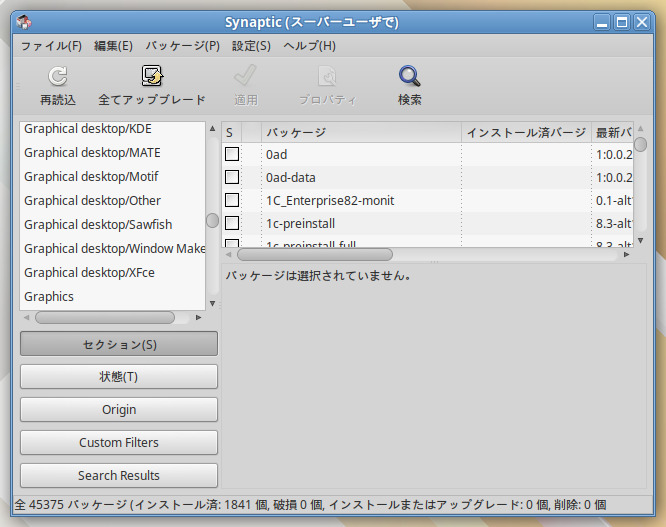This screenshot has height=527, width=666.
Task: Click the Origin button
Action: click(x=119, y=409)
